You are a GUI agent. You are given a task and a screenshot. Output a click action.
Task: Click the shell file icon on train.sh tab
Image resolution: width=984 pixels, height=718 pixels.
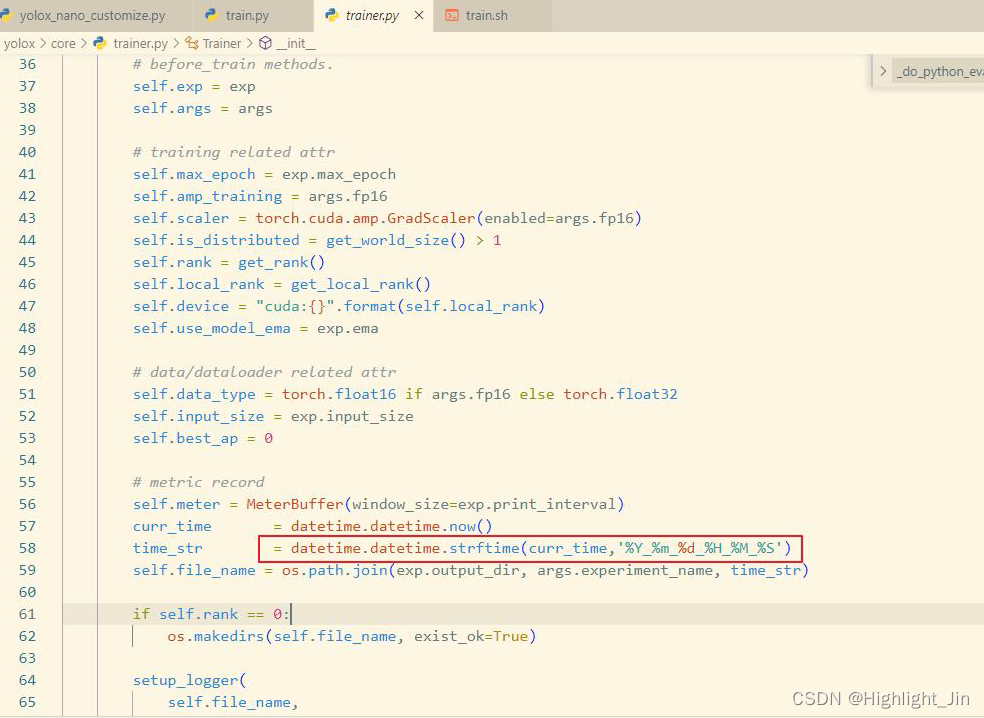452,15
